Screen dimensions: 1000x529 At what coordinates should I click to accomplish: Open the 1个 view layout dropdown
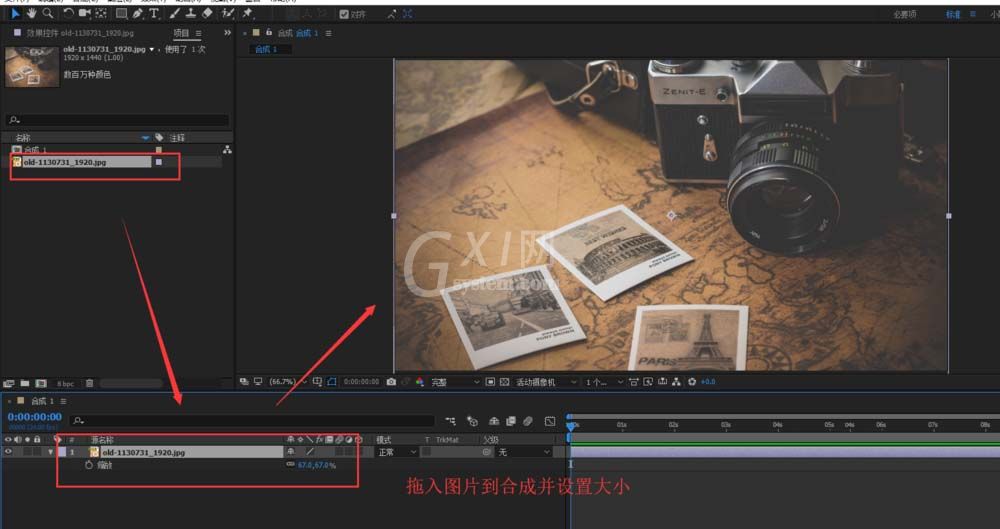(x=603, y=382)
